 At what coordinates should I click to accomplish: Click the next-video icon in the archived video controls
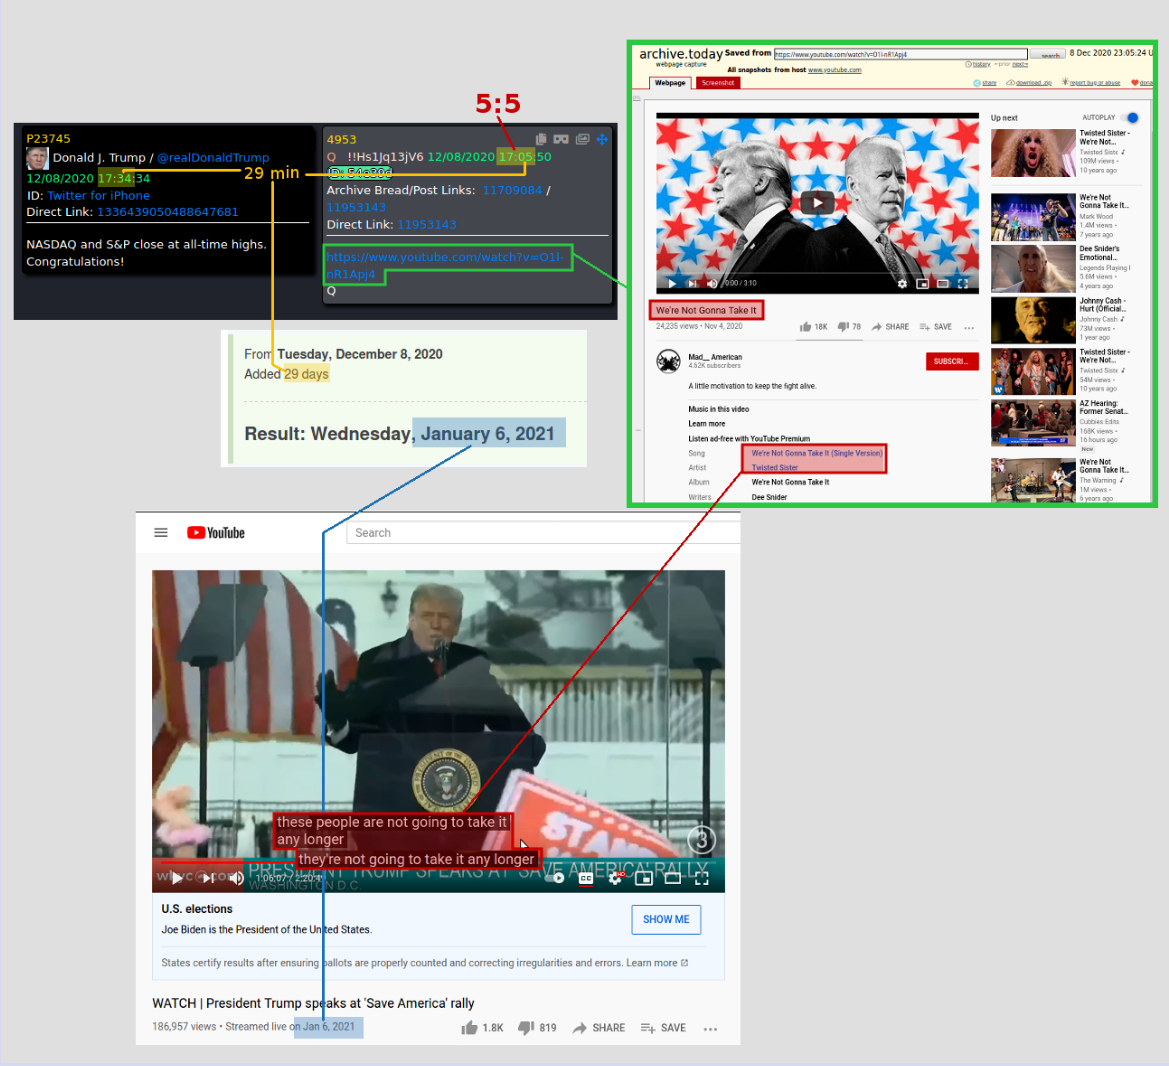(x=692, y=283)
